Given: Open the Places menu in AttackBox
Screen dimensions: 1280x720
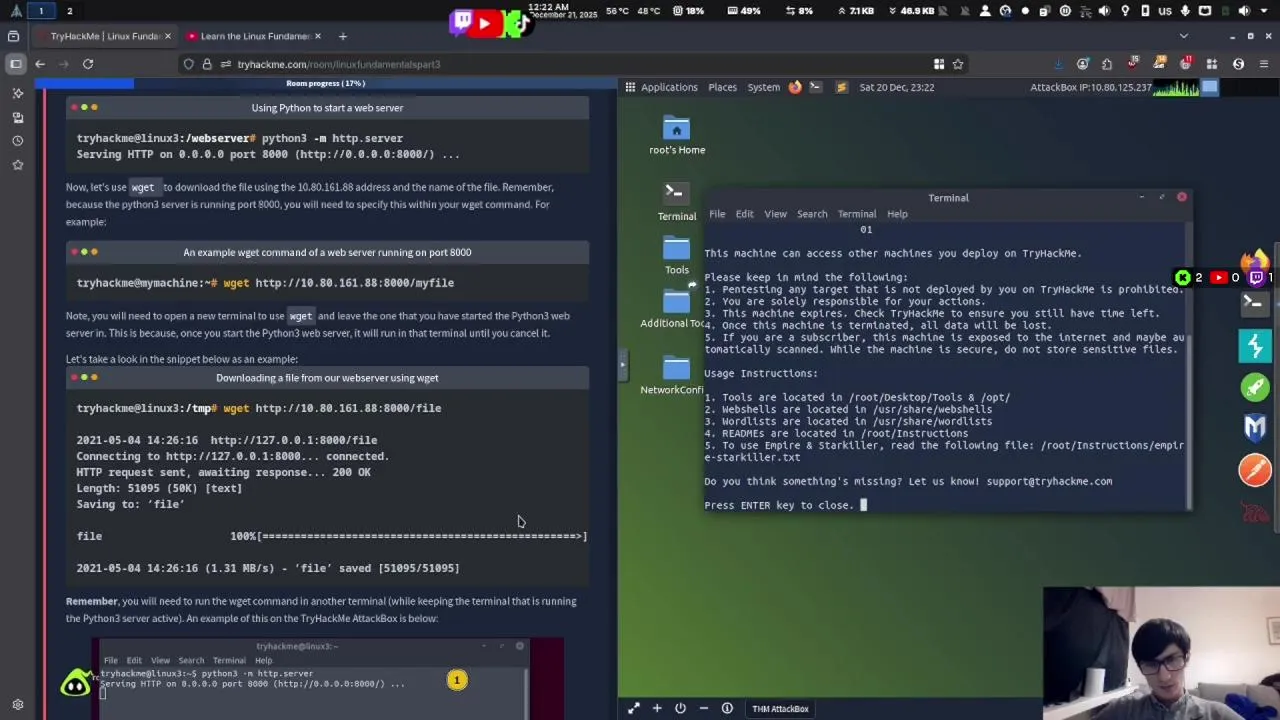Looking at the screenshot, I should (x=722, y=87).
